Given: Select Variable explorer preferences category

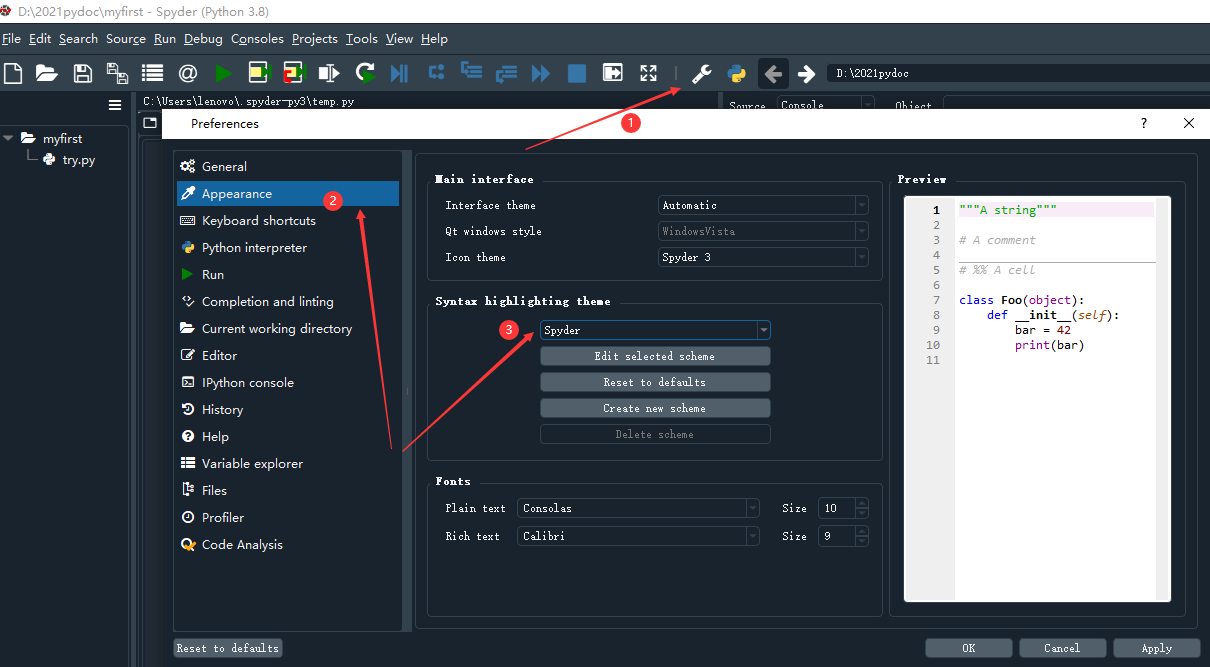Looking at the screenshot, I should click(x=287, y=464).
